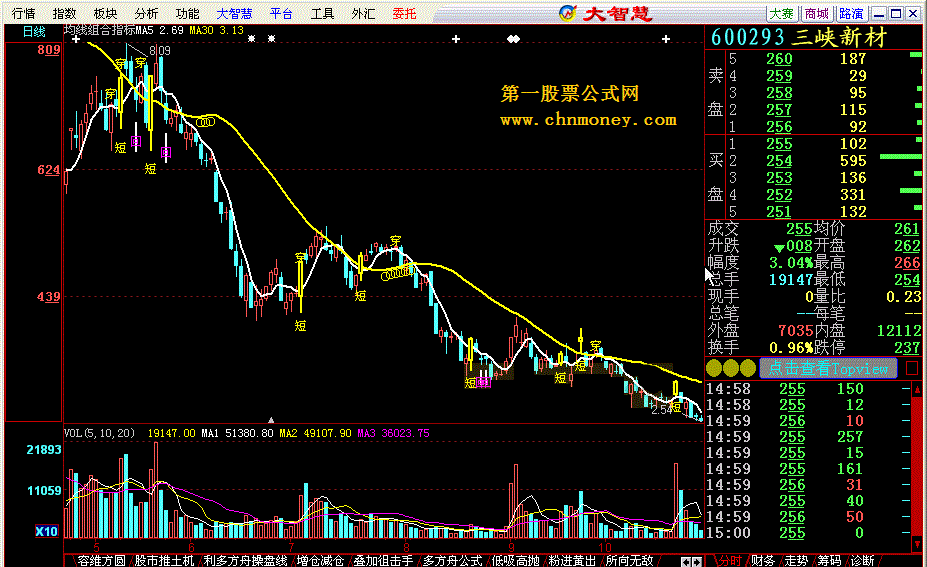Image resolution: width=927 pixels, height=567 pixels.
Task: Click the 均线组合指标 indicator title
Action: click(99, 30)
